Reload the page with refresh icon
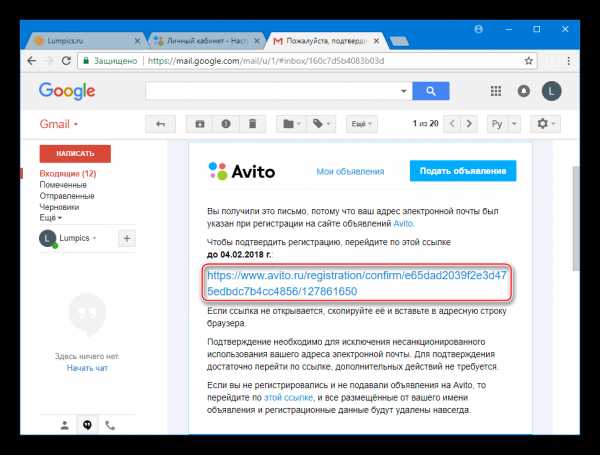The width and height of the screenshot is (600, 455). point(66,61)
